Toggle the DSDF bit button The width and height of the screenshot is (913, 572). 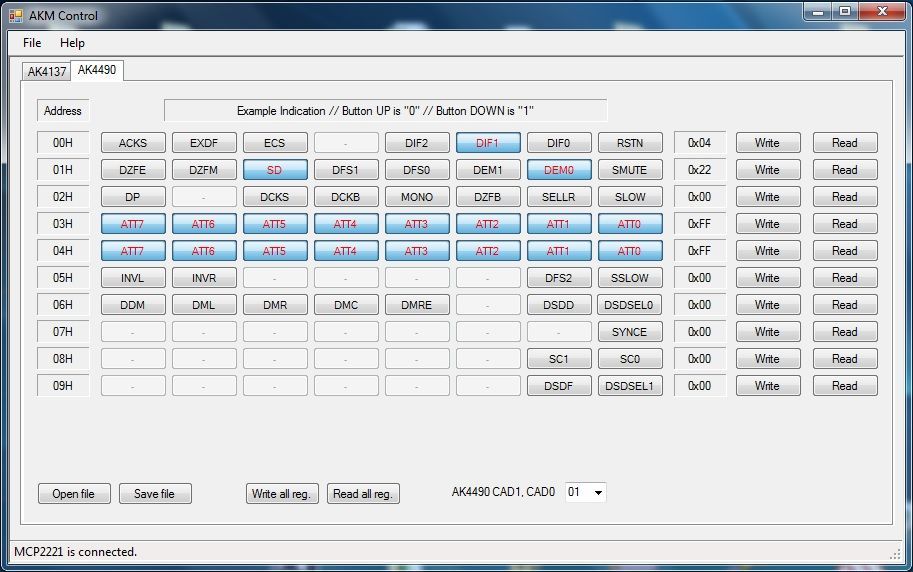point(559,386)
